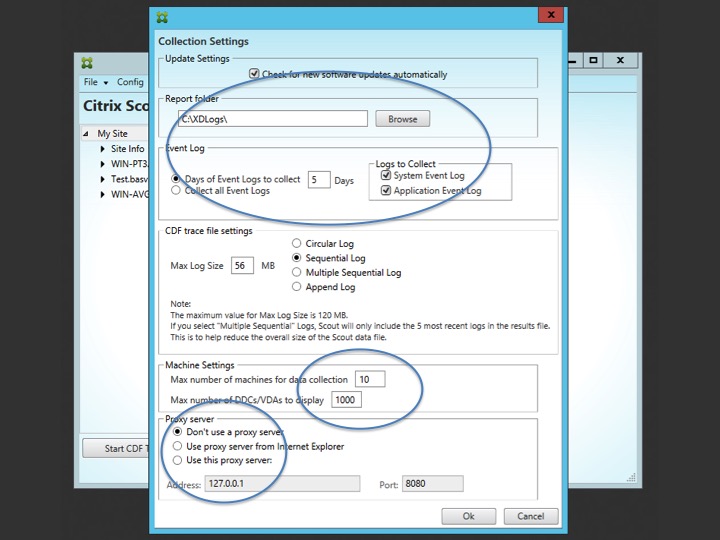The image size is (720, 540).
Task: Select My Site tree item
Action: 112,134
